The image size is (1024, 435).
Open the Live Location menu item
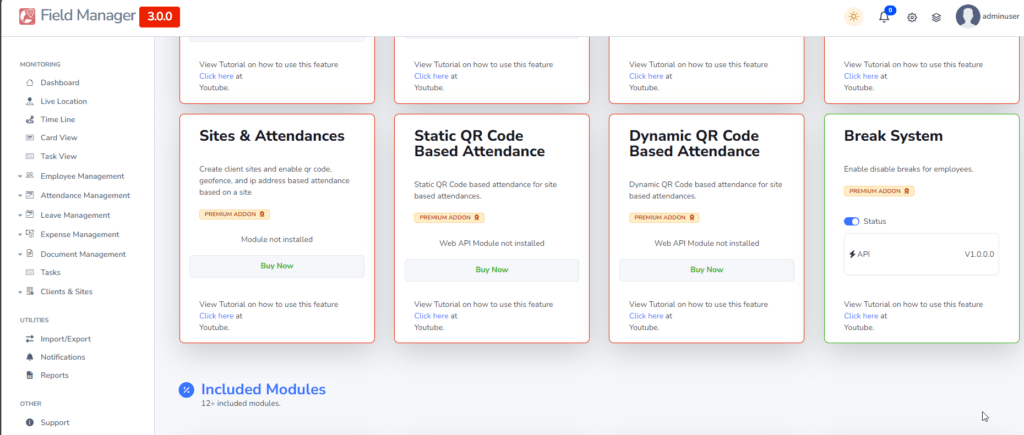click(x=63, y=101)
